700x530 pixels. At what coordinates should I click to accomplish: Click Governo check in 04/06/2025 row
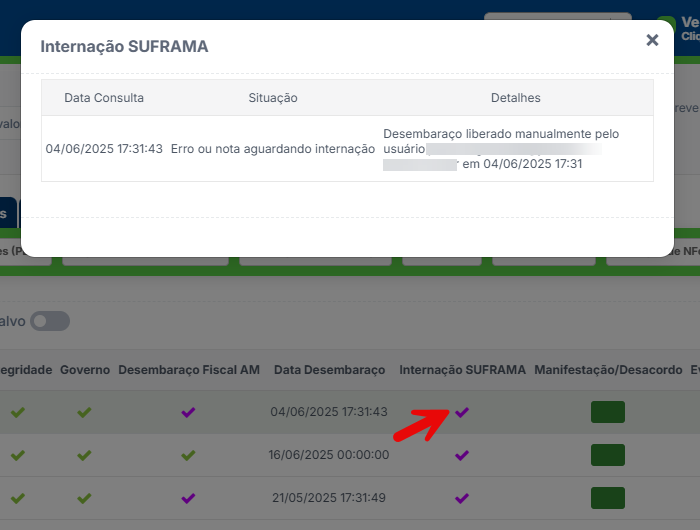84,412
